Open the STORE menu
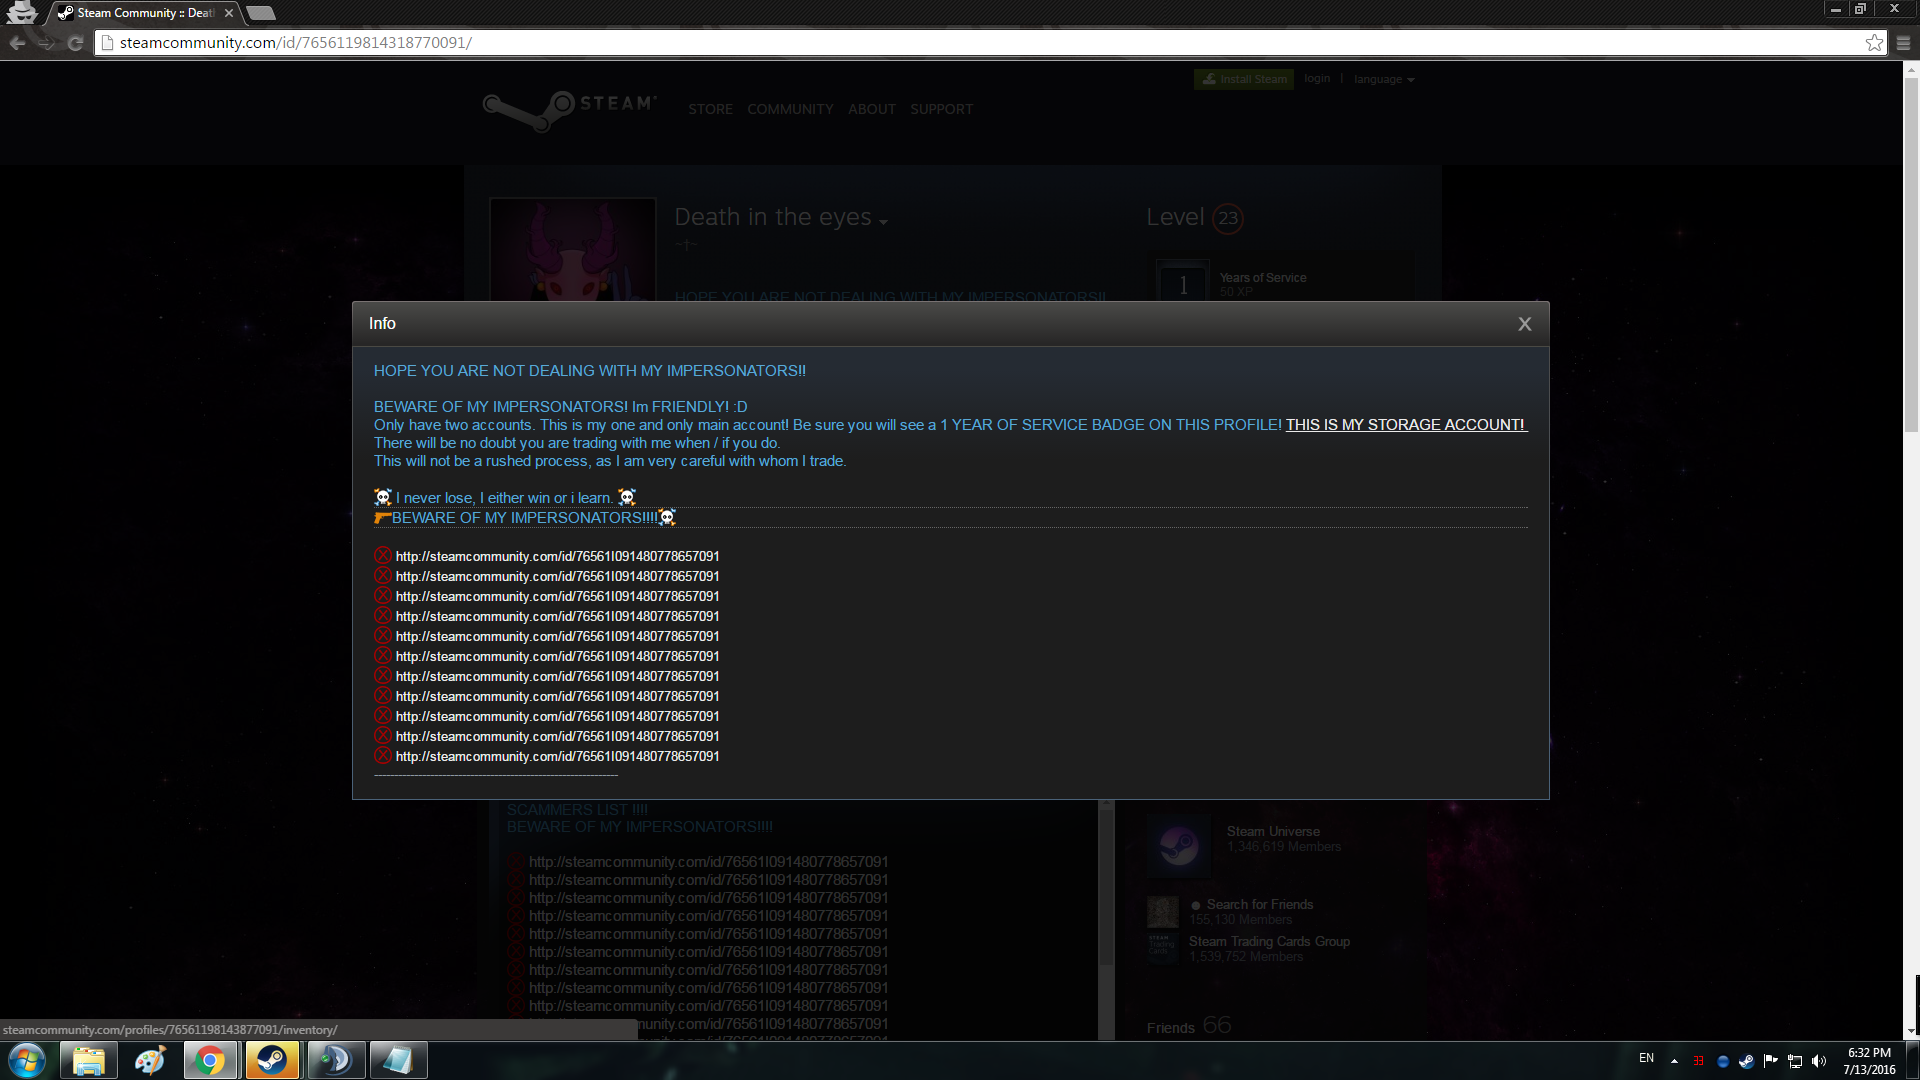The width and height of the screenshot is (1920, 1080). coord(710,109)
